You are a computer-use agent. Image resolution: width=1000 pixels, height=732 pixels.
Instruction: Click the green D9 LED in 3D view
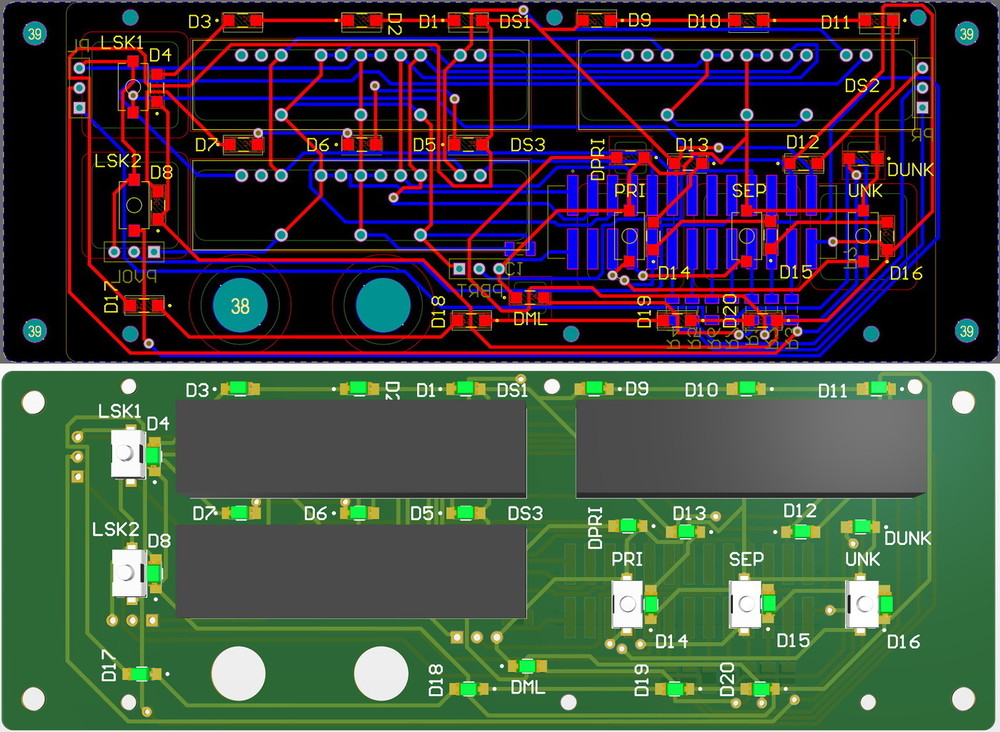pos(595,388)
